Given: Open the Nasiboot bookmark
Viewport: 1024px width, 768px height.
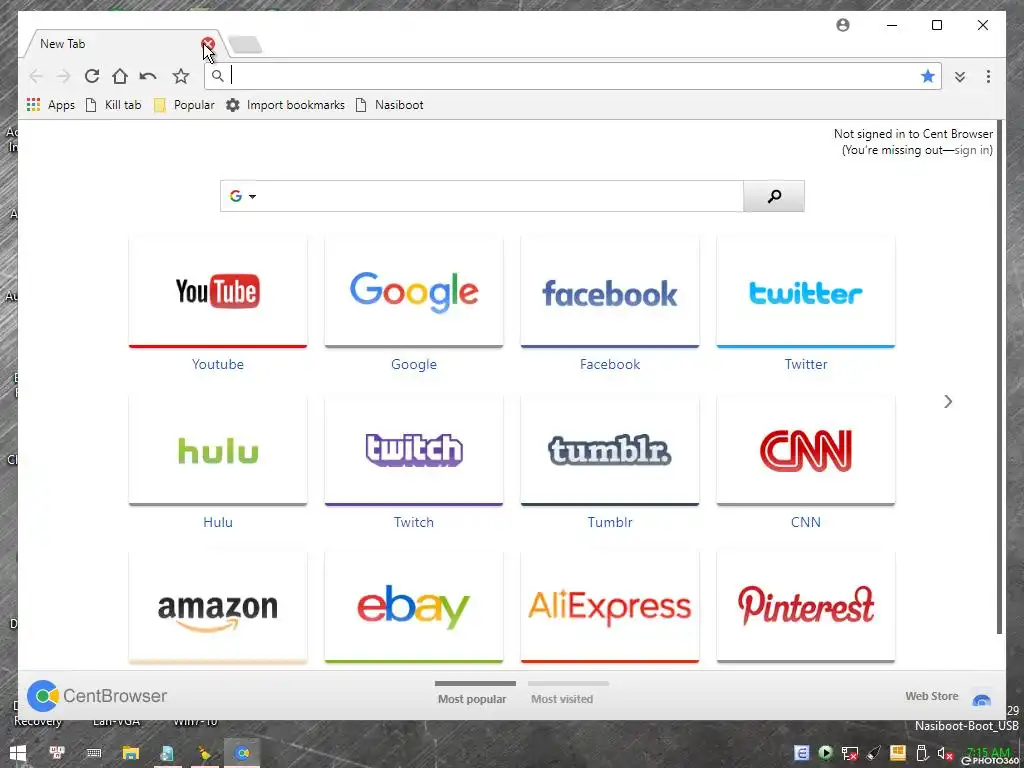Looking at the screenshot, I should [390, 105].
